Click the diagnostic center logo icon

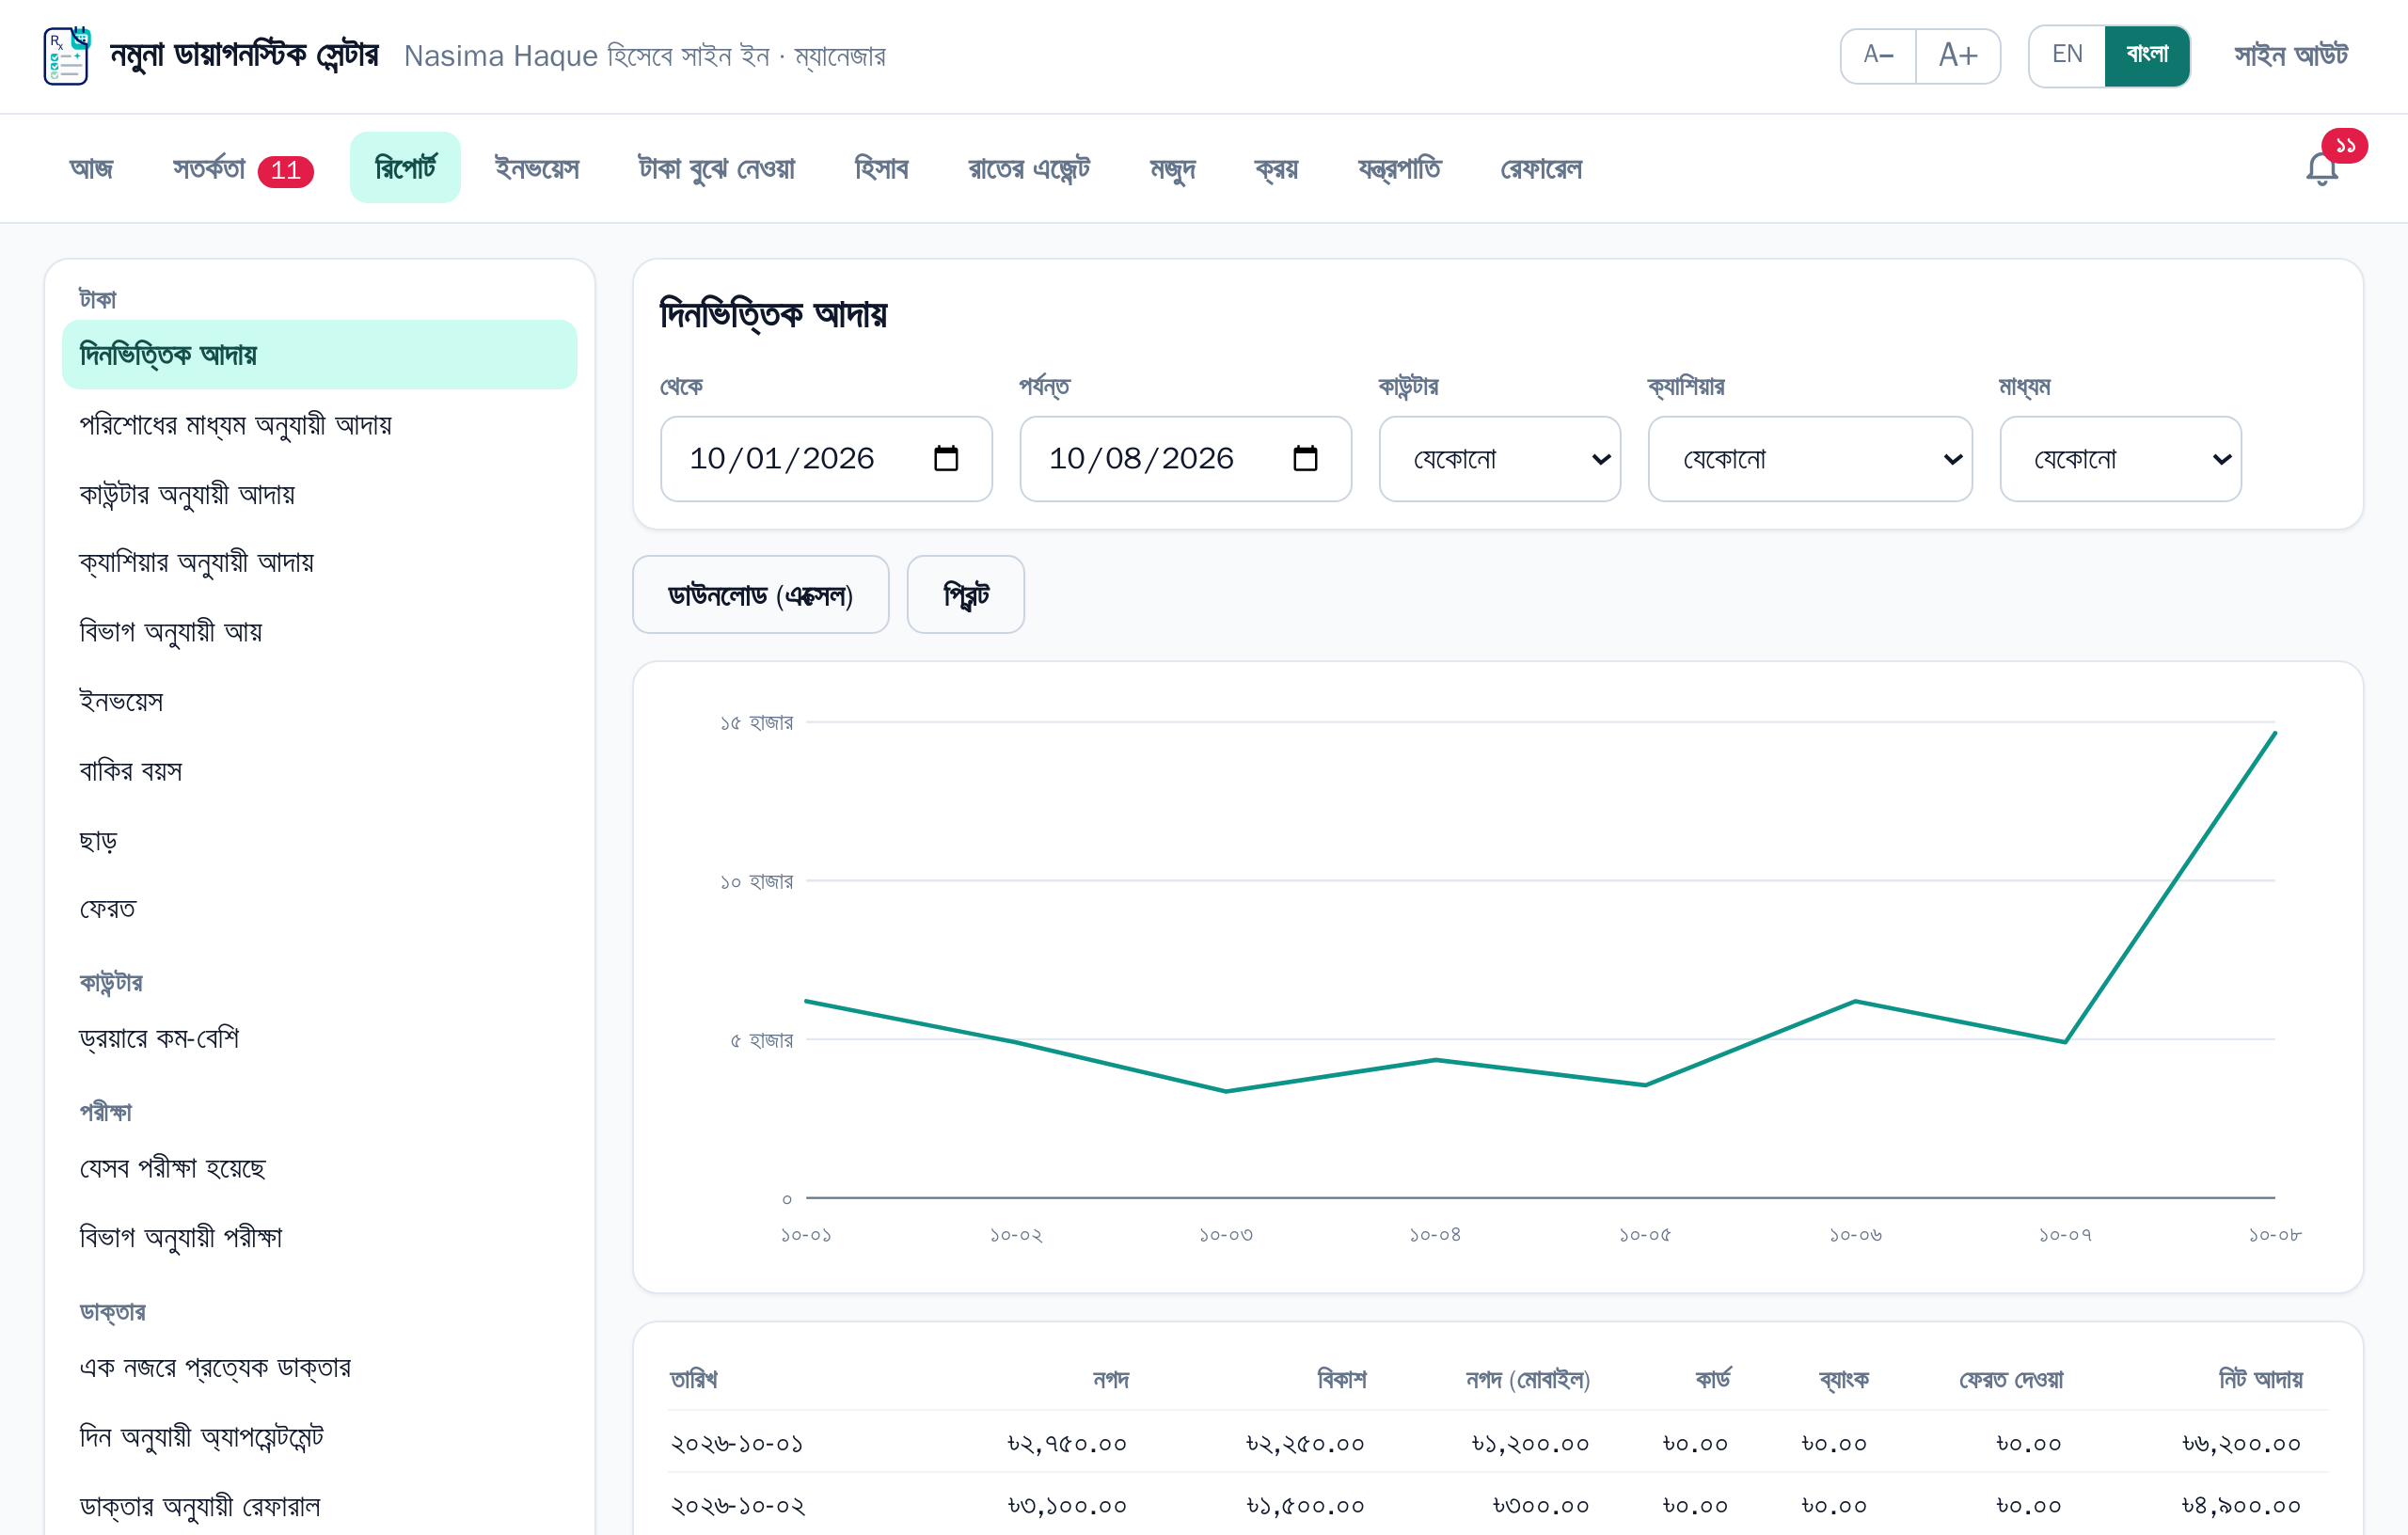coord(67,56)
